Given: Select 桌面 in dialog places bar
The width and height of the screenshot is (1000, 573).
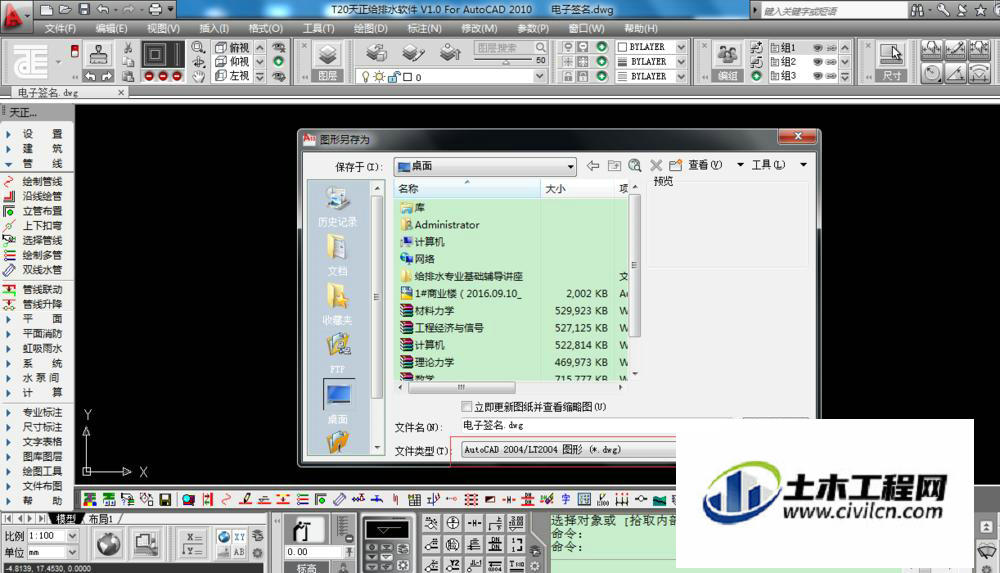Looking at the screenshot, I should (x=338, y=402).
